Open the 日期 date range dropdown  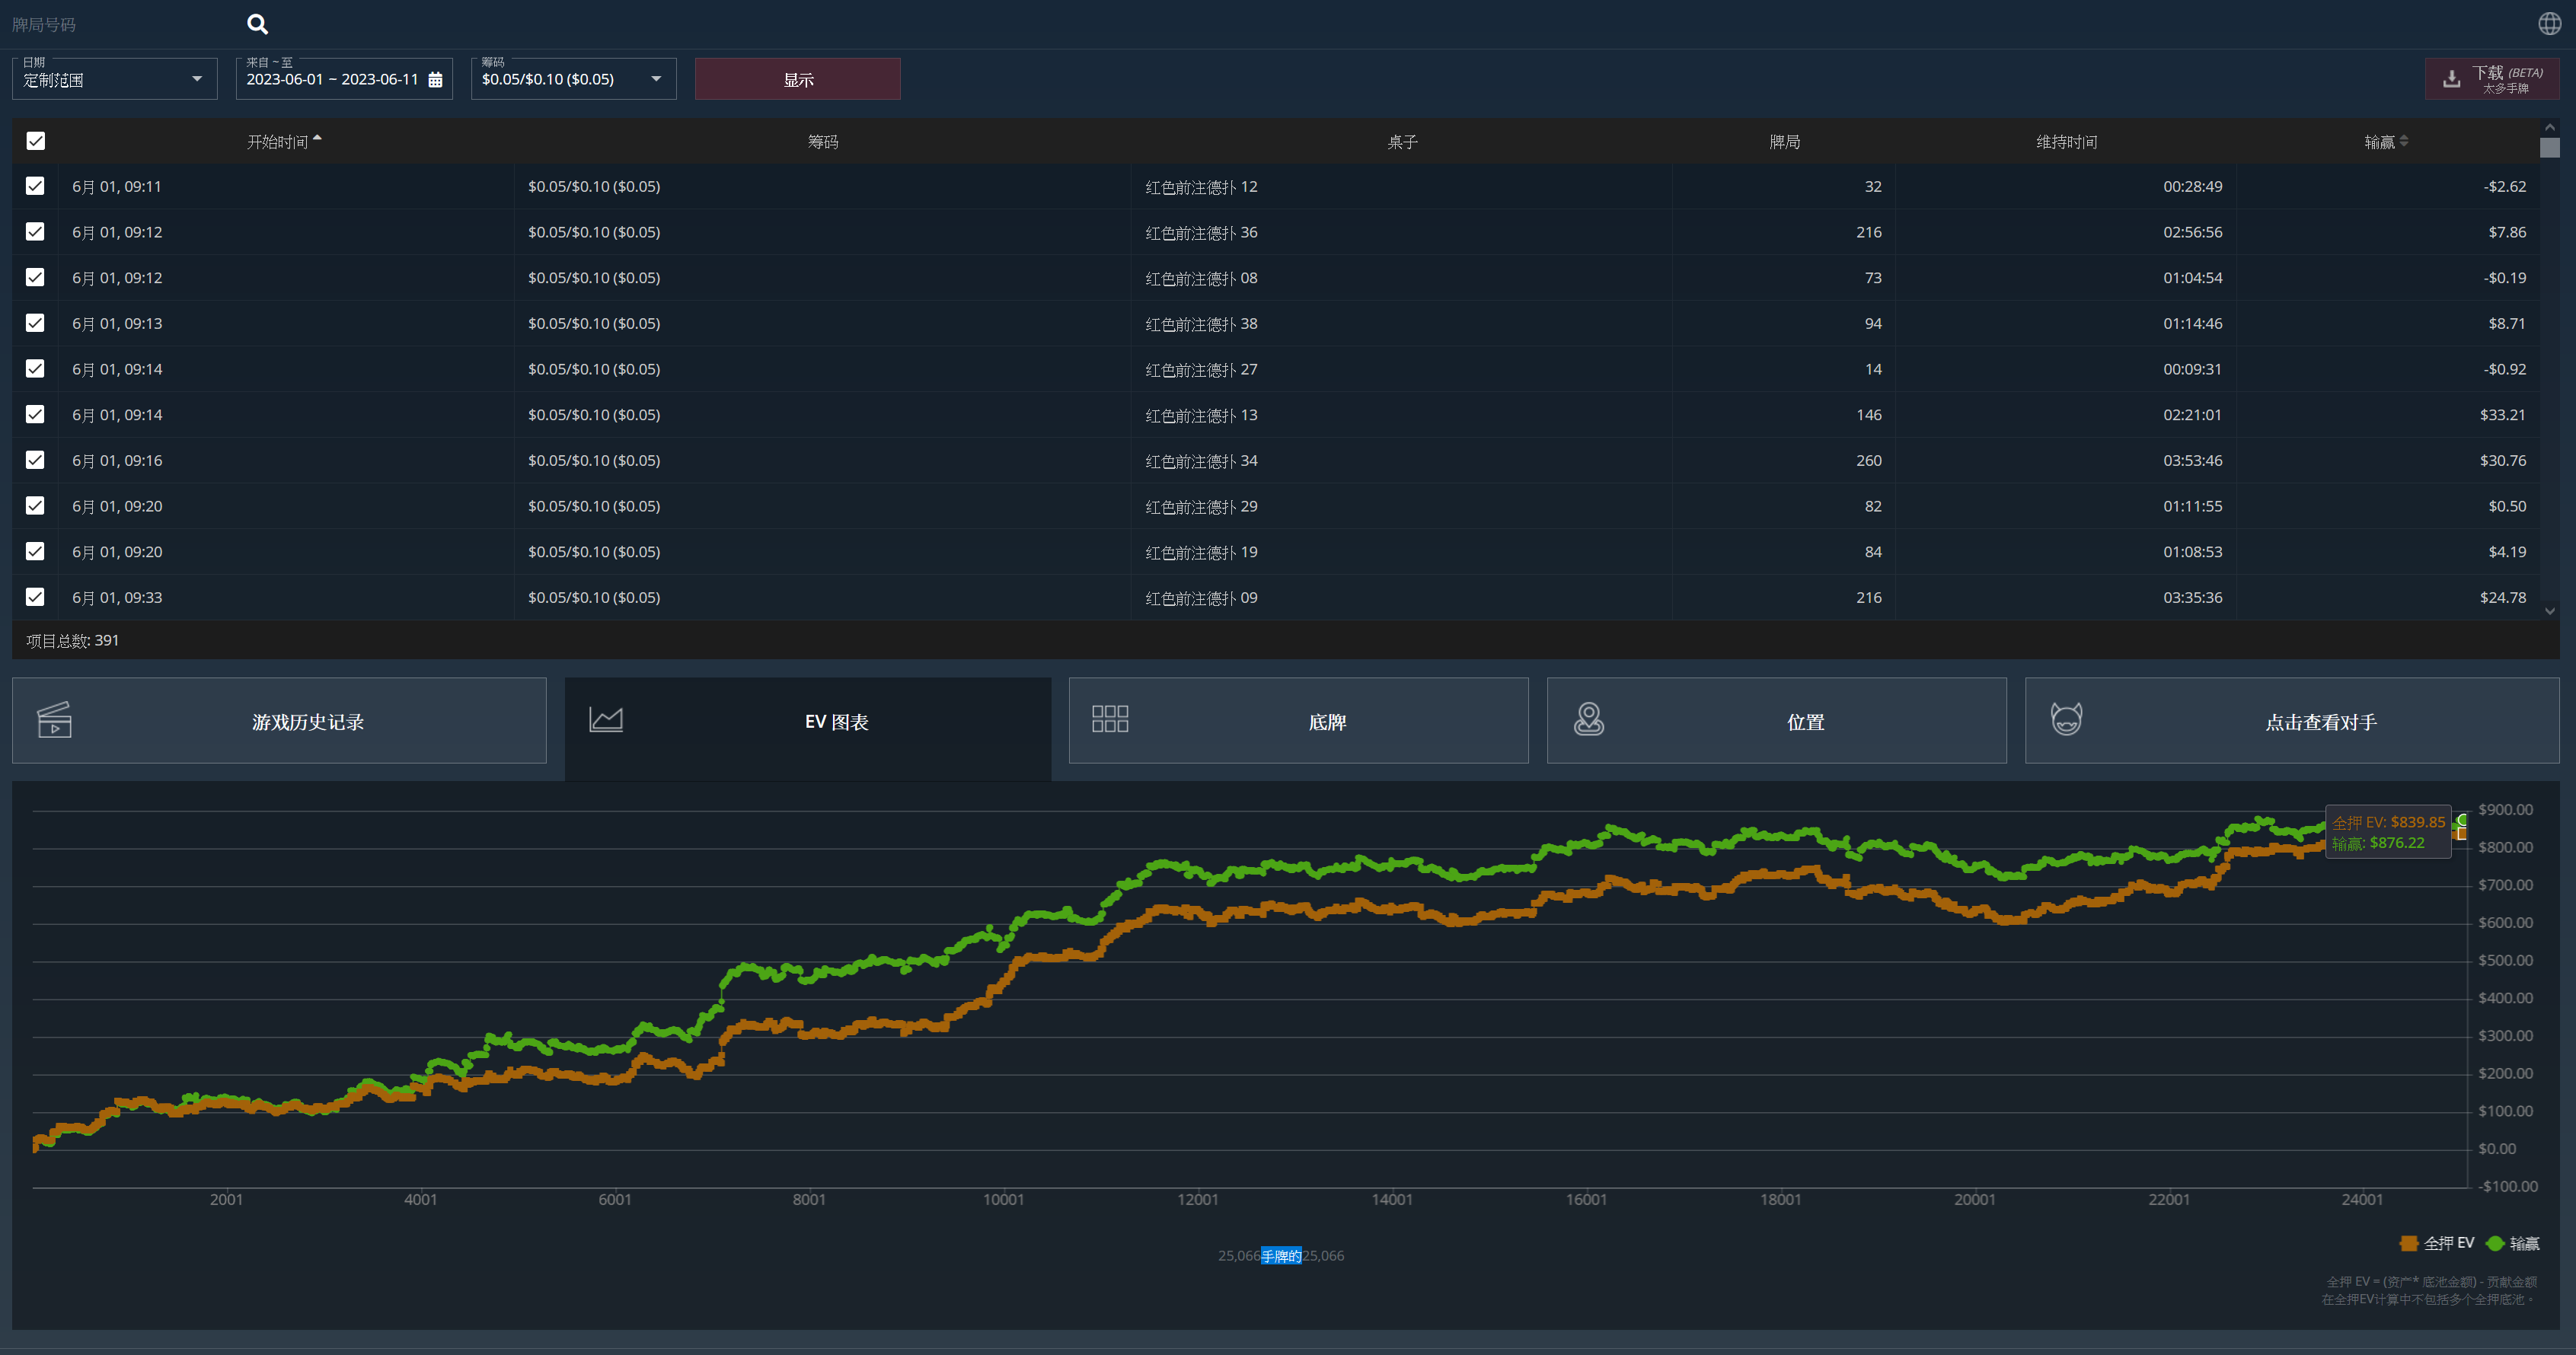point(115,79)
